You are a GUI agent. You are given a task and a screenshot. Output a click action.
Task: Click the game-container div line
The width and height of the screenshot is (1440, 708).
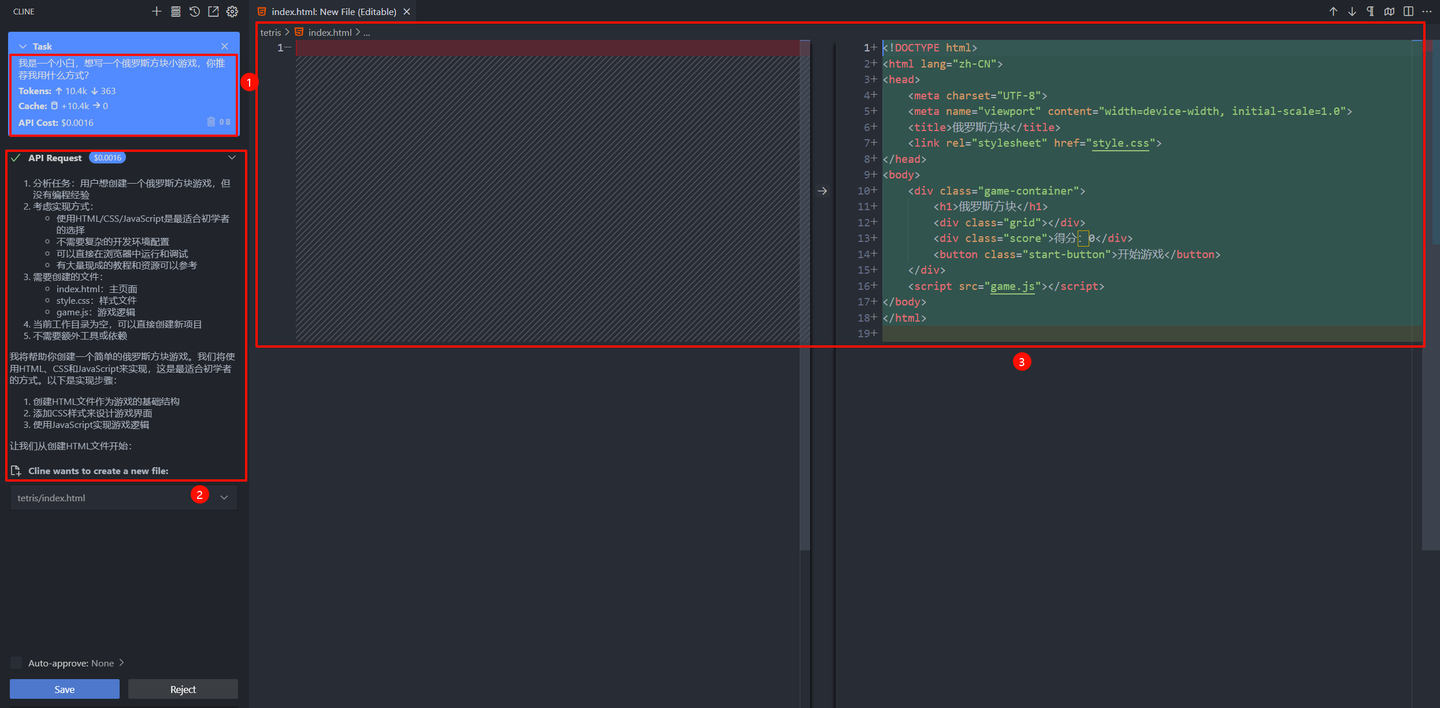pos(996,191)
